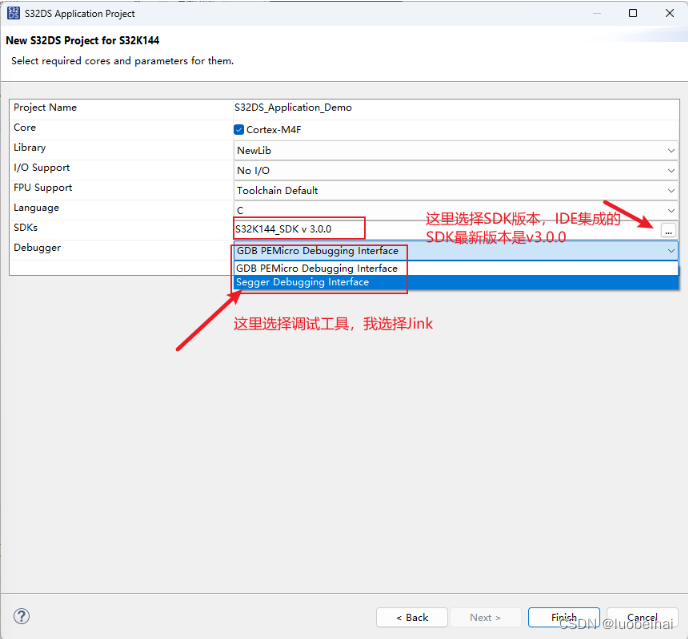Click the S32DS application icon in title bar

[x=13, y=13]
